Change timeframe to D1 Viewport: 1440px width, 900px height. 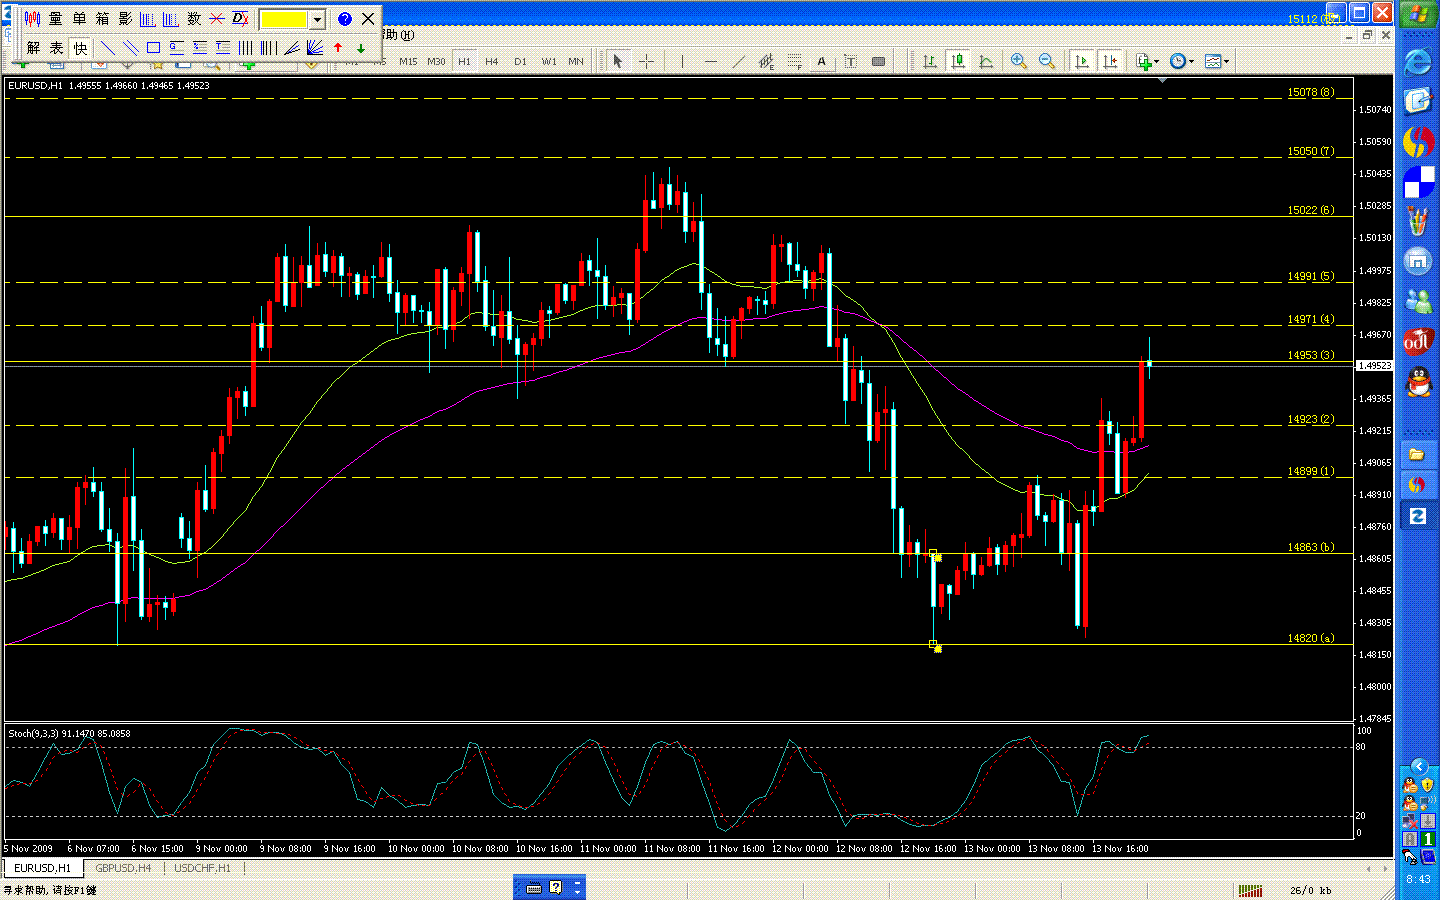pos(520,62)
